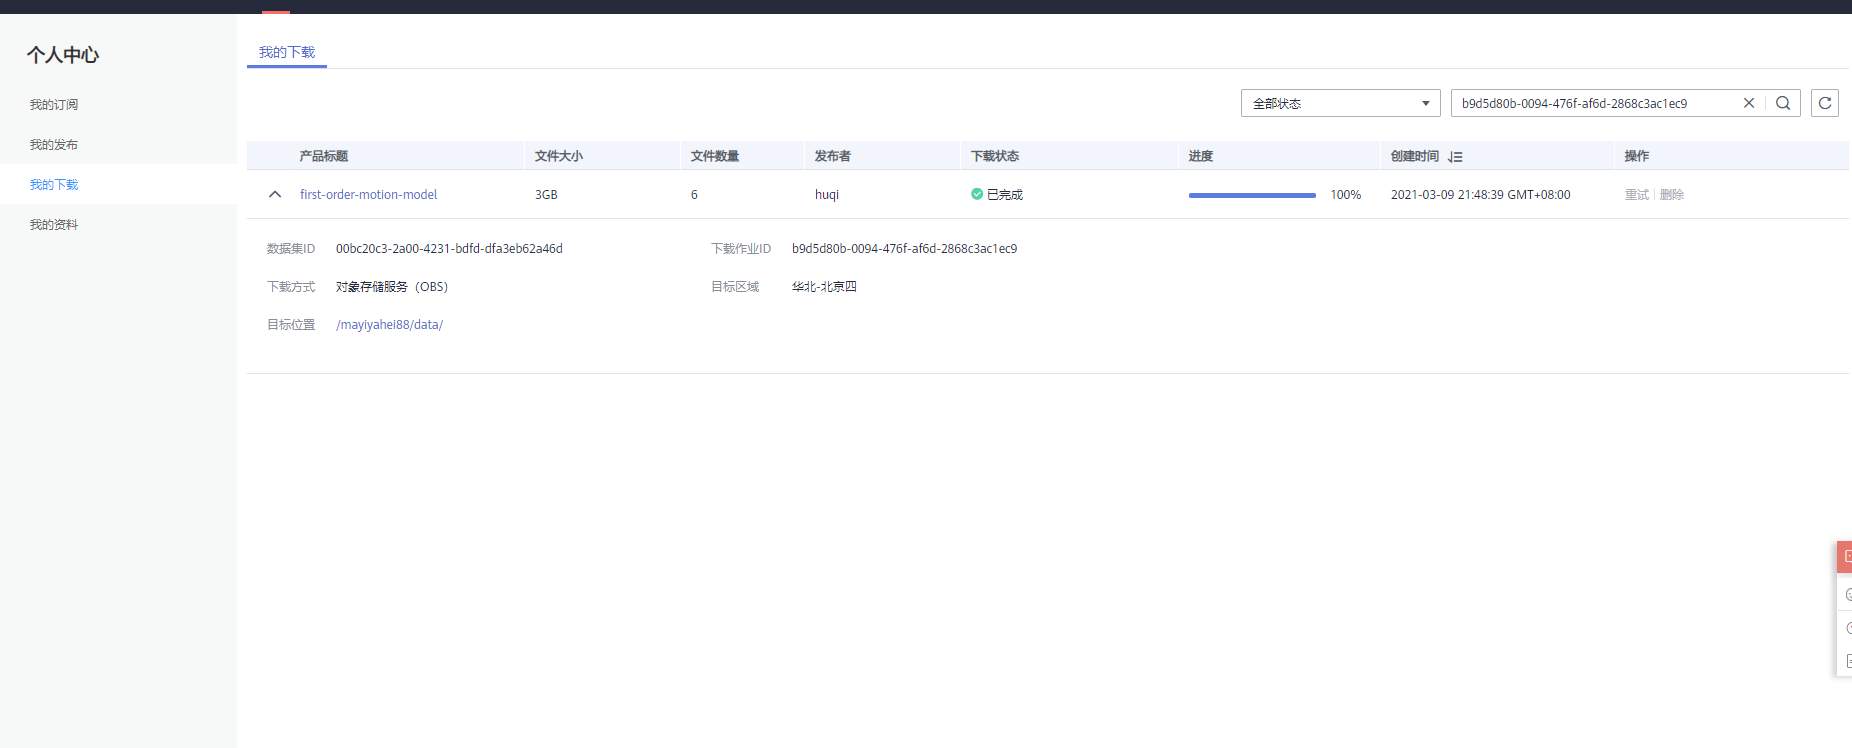Click the 下载方式 label

click(x=291, y=286)
